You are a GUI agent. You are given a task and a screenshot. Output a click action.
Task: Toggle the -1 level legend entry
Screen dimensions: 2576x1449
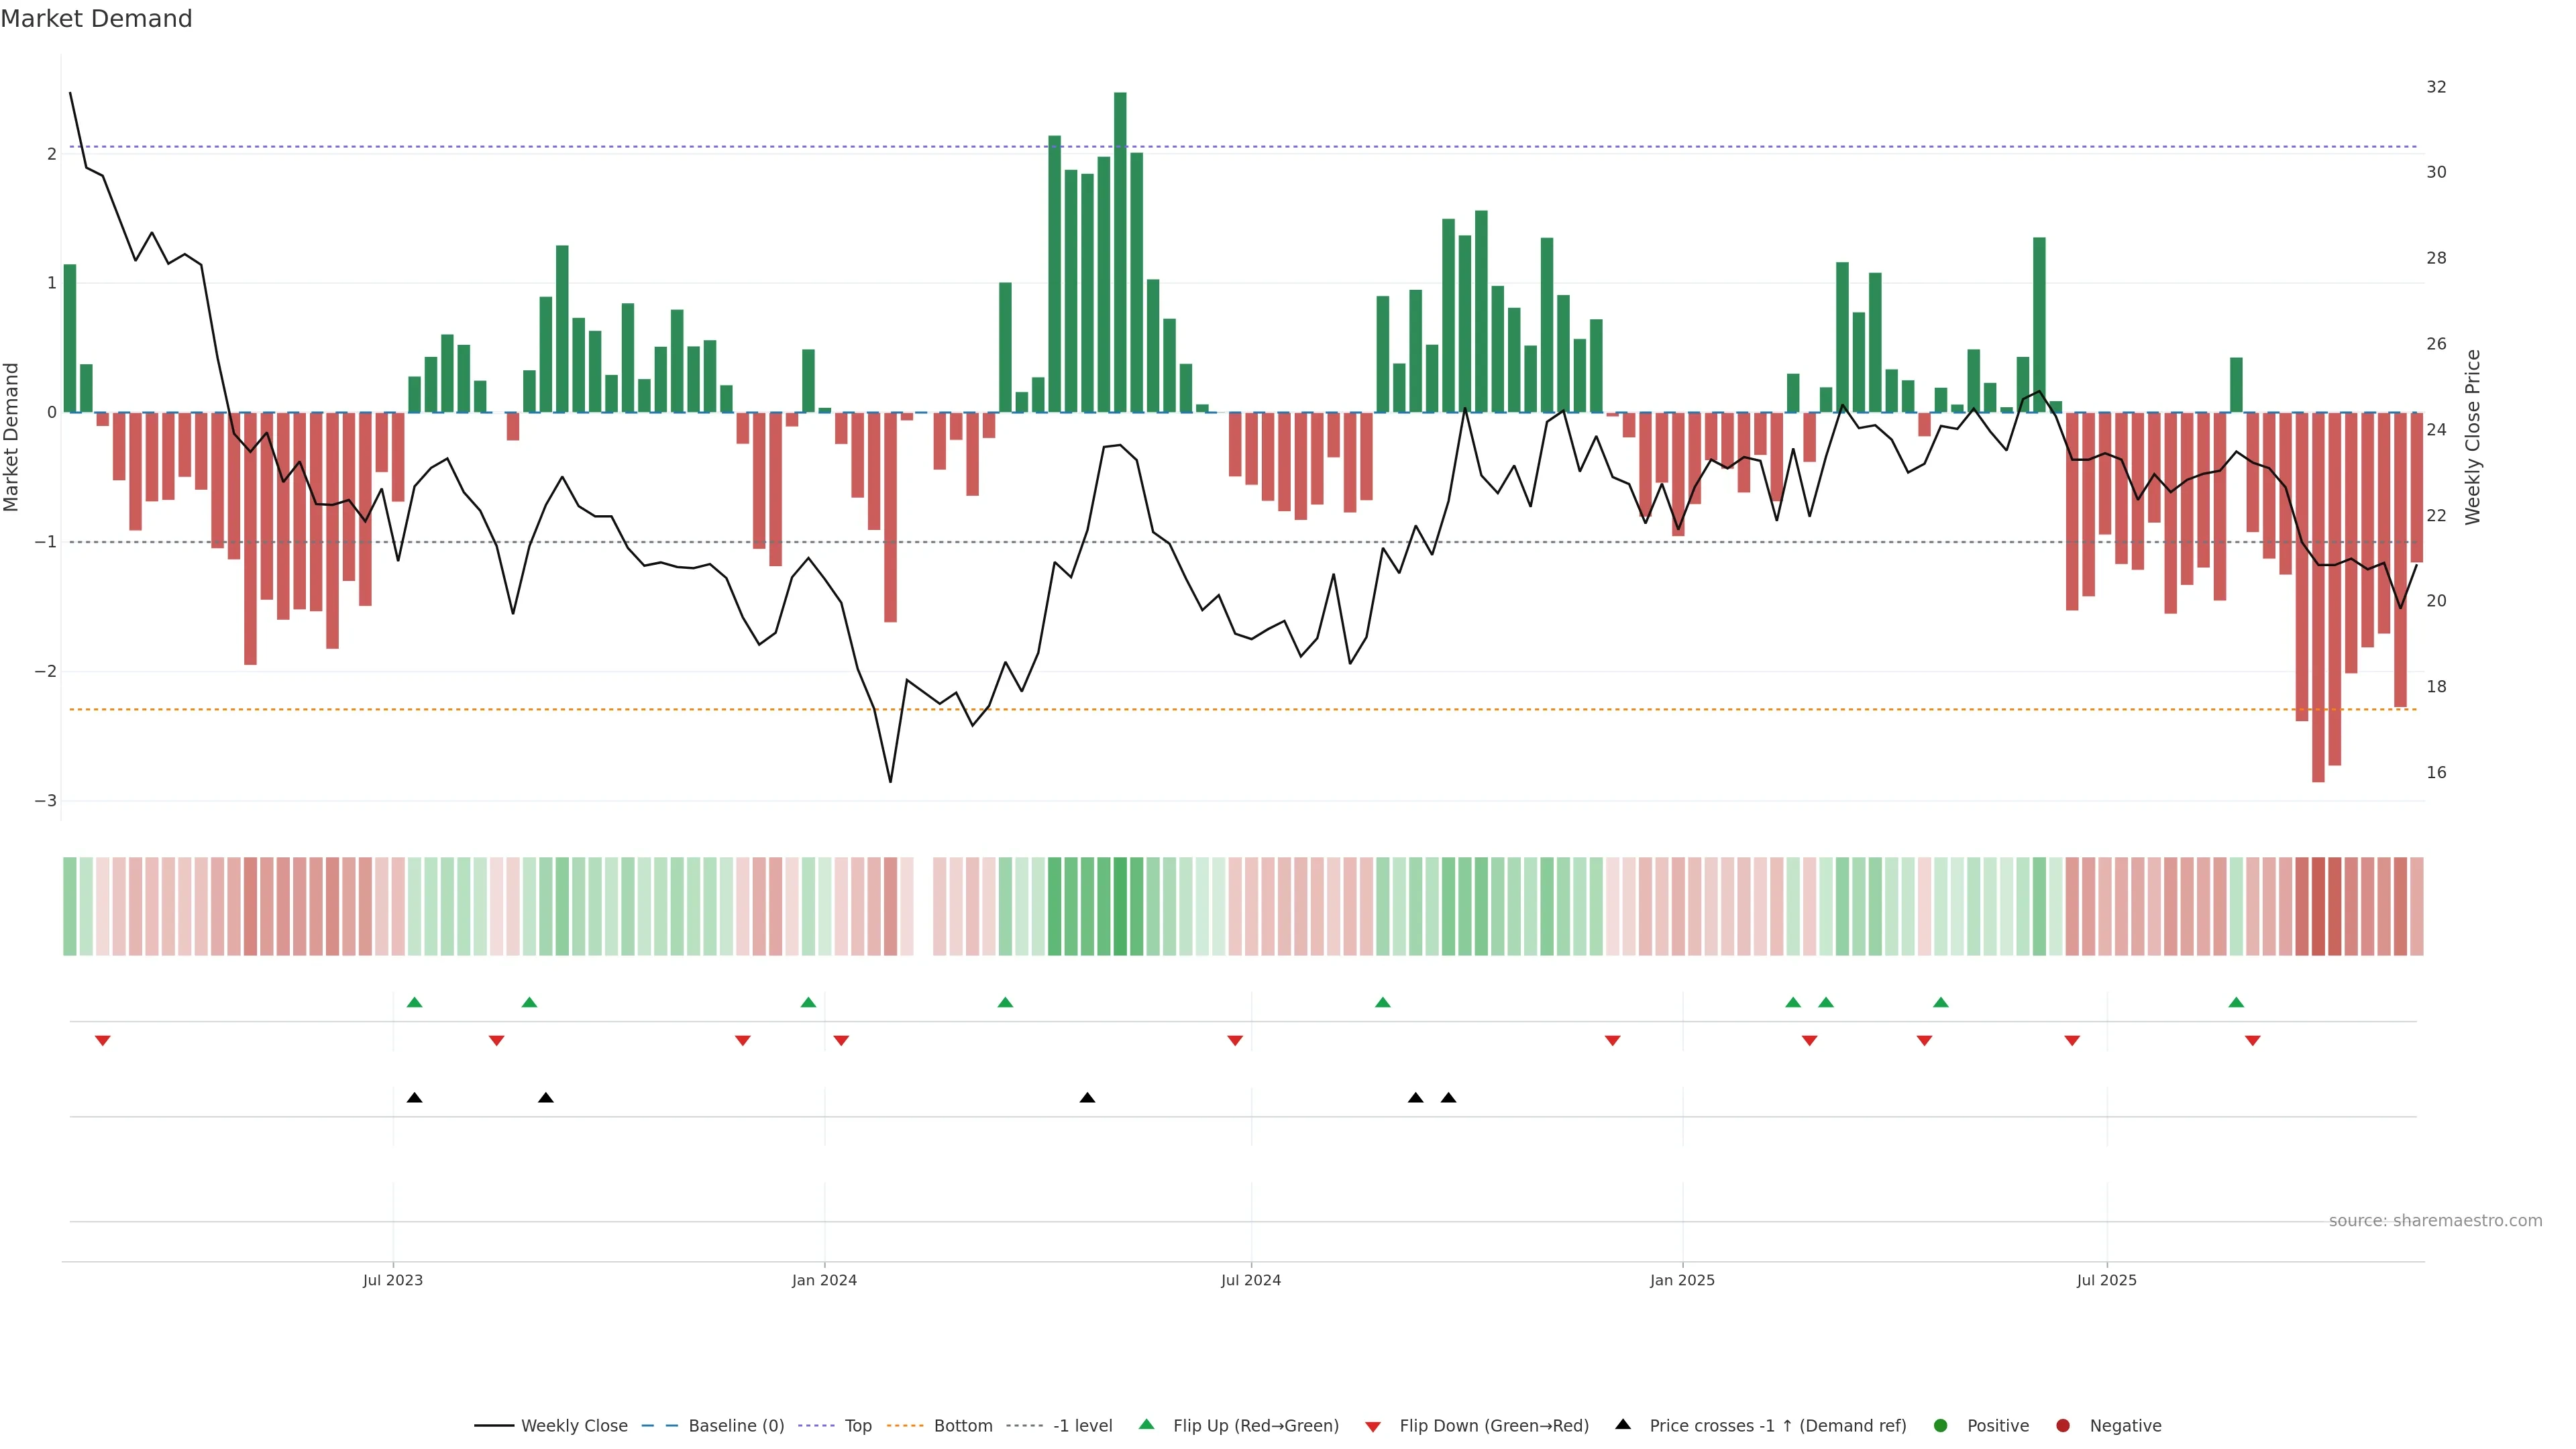pyautogui.click(x=1082, y=1425)
